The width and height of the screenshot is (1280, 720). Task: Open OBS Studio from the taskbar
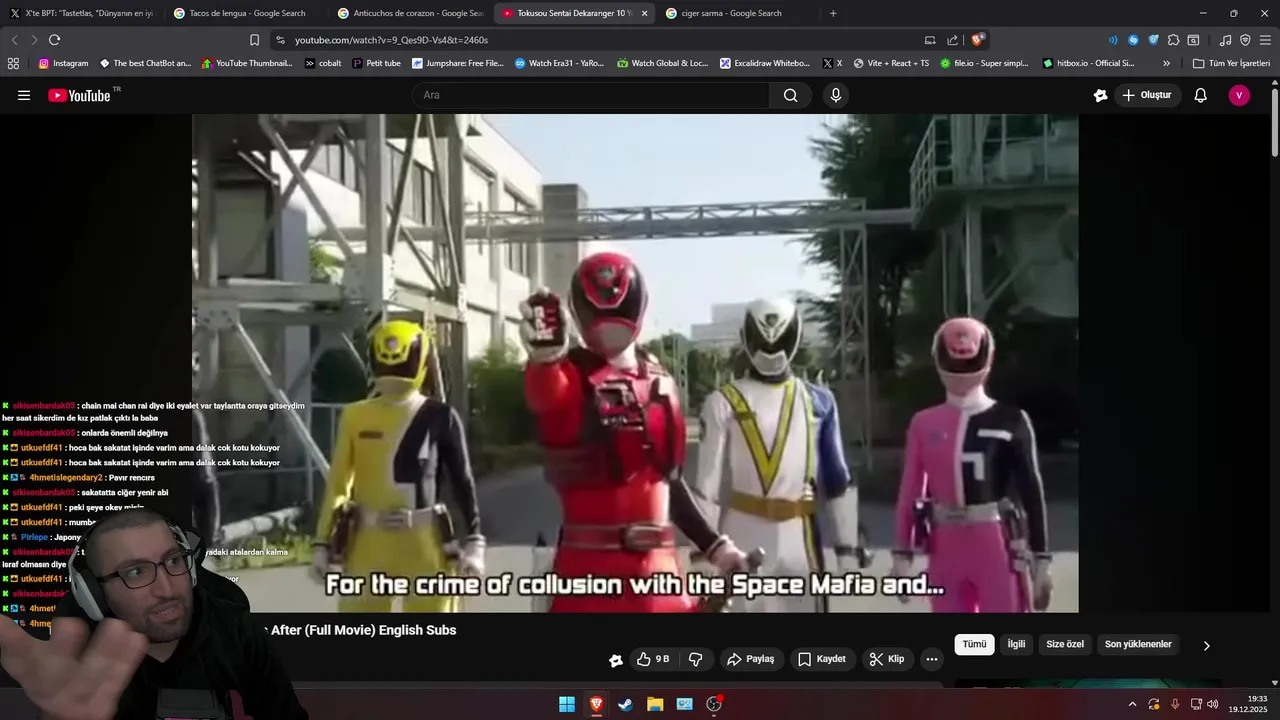pos(714,704)
